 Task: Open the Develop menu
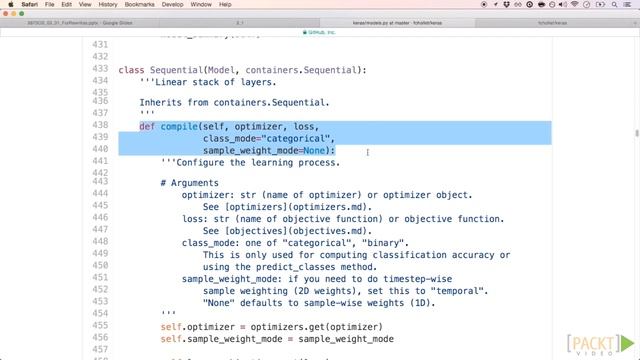click(x=172, y=4)
